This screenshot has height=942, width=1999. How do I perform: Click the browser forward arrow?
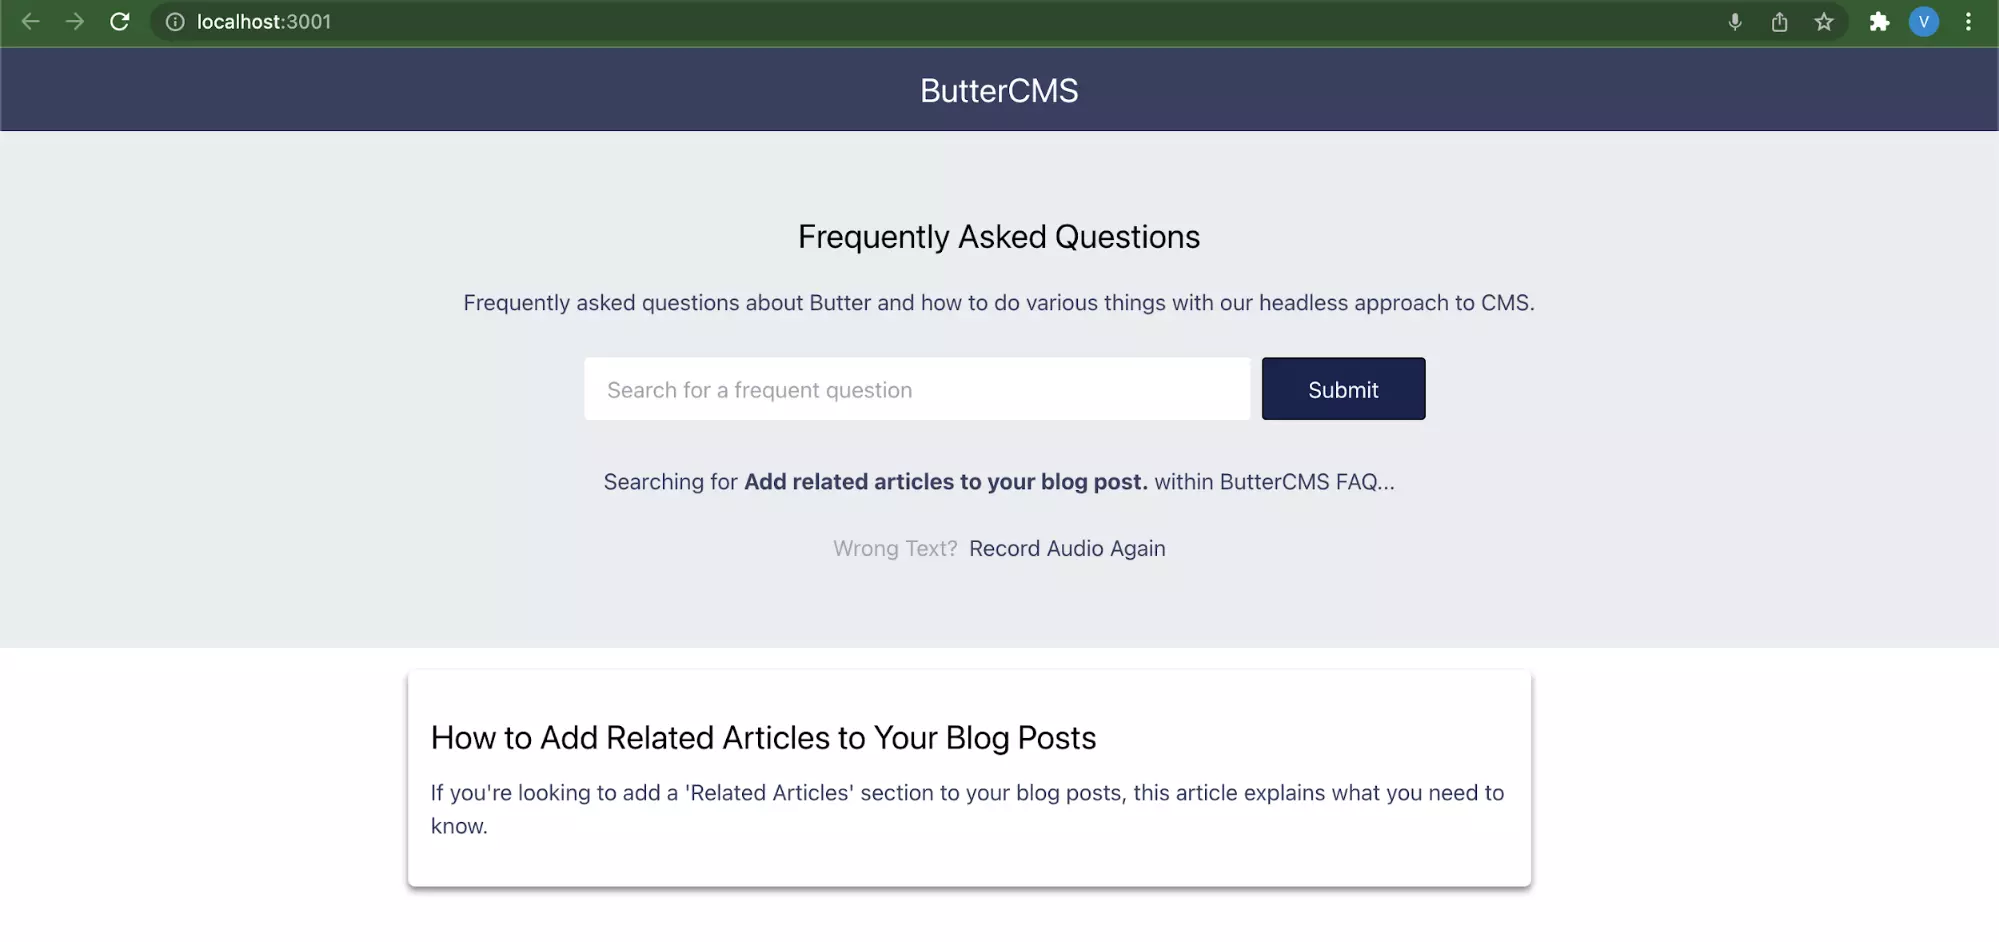point(75,21)
